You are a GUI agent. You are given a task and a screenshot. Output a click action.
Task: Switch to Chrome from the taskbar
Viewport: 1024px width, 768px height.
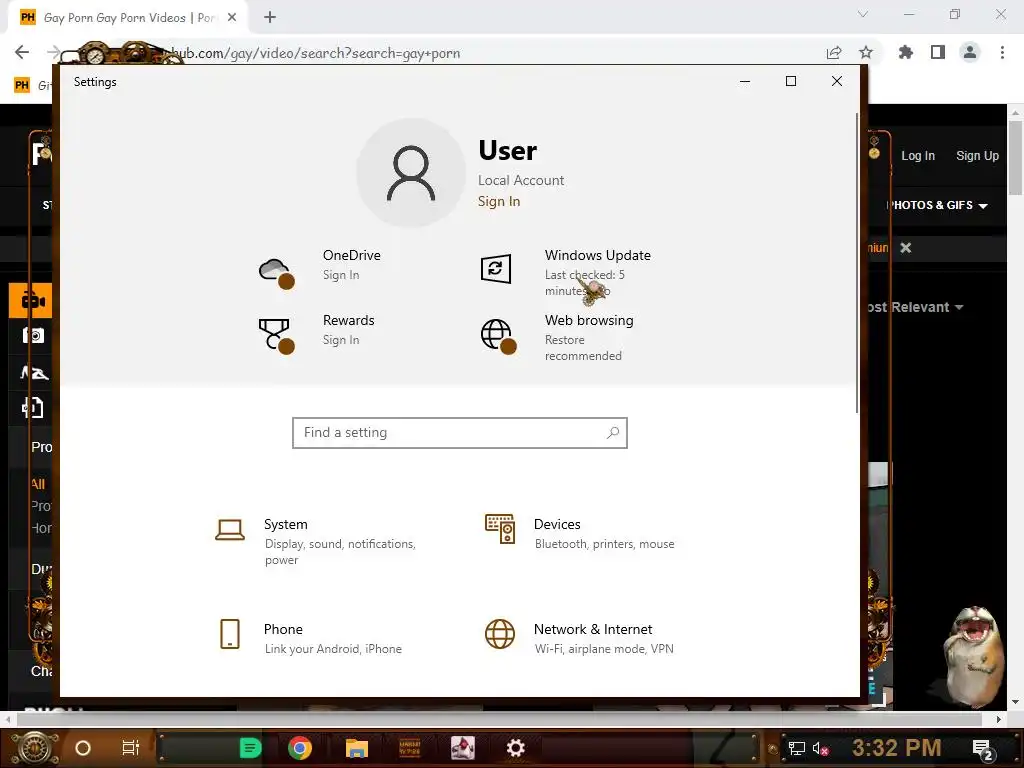tap(300, 748)
